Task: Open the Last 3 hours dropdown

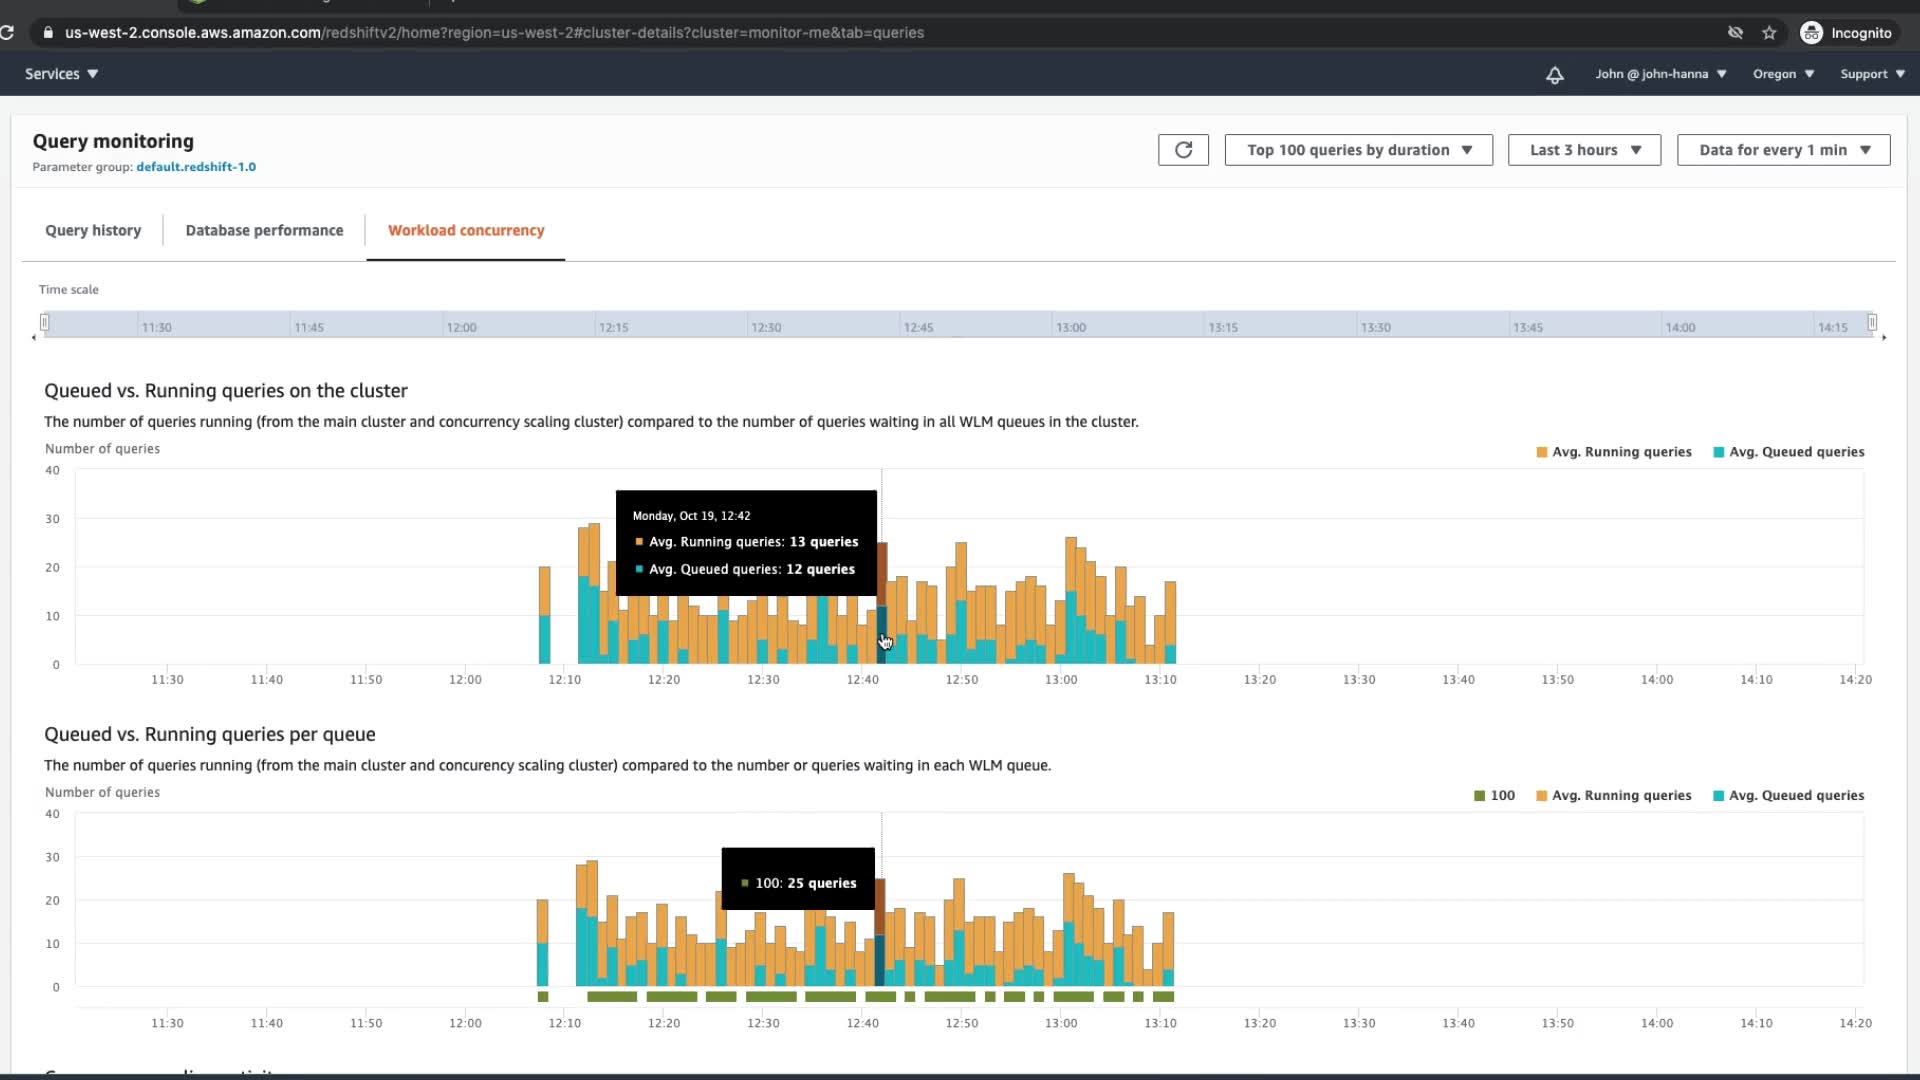Action: pyautogui.click(x=1584, y=150)
